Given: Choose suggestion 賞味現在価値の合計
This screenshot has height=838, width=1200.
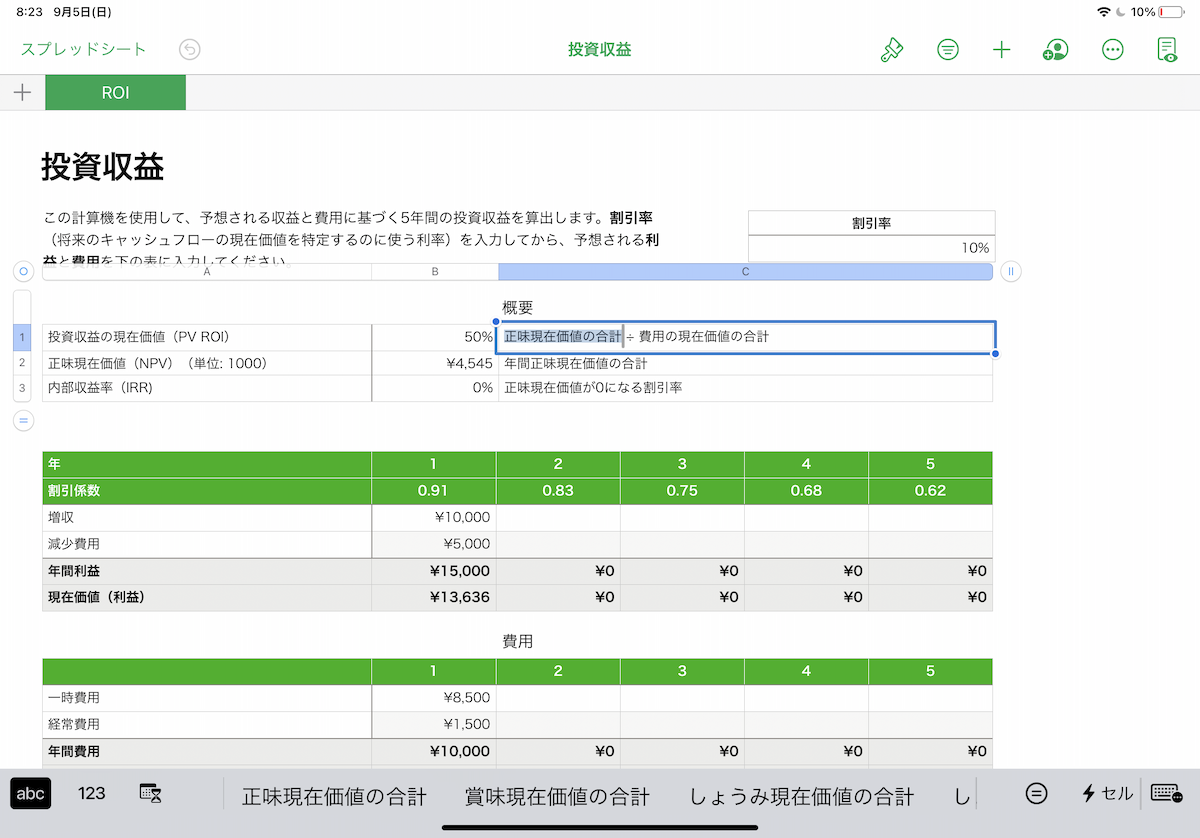Looking at the screenshot, I should (557, 796).
